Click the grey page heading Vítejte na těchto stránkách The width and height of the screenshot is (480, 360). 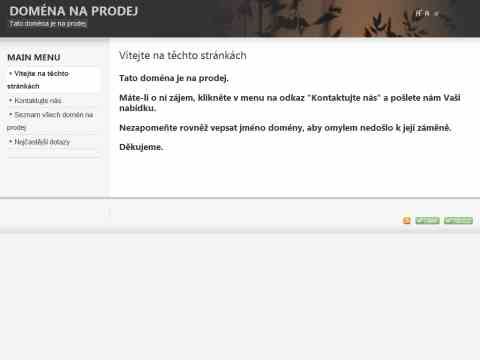[x=183, y=55]
